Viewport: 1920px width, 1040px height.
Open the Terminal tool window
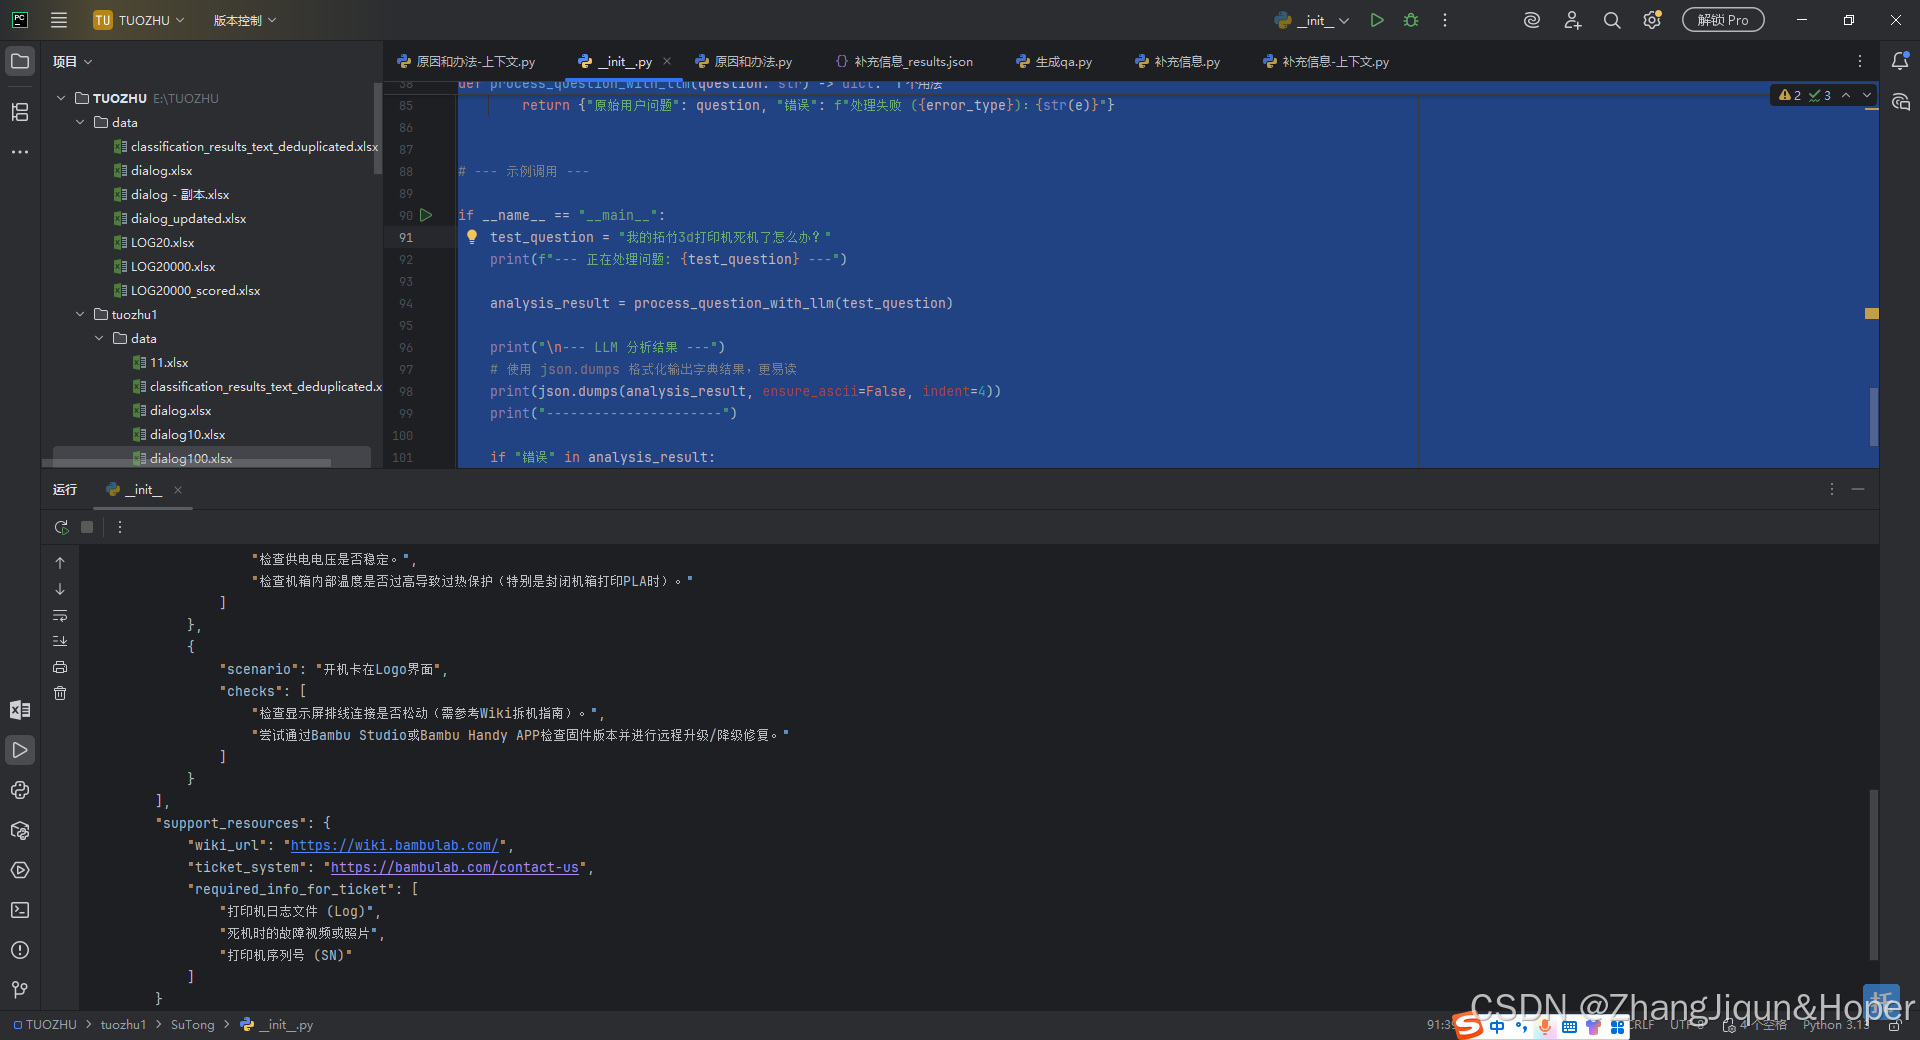click(x=20, y=910)
